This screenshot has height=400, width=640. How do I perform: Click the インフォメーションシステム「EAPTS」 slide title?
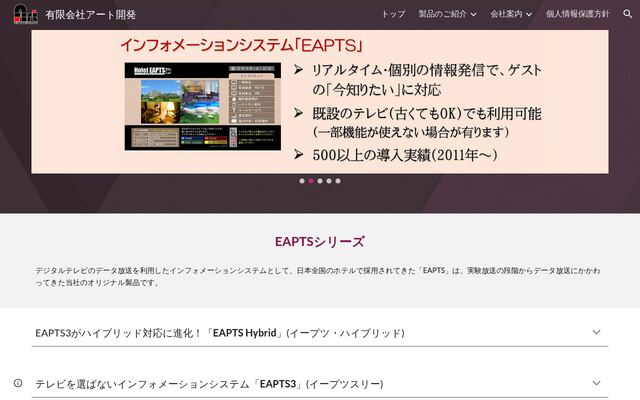pyautogui.click(x=242, y=45)
